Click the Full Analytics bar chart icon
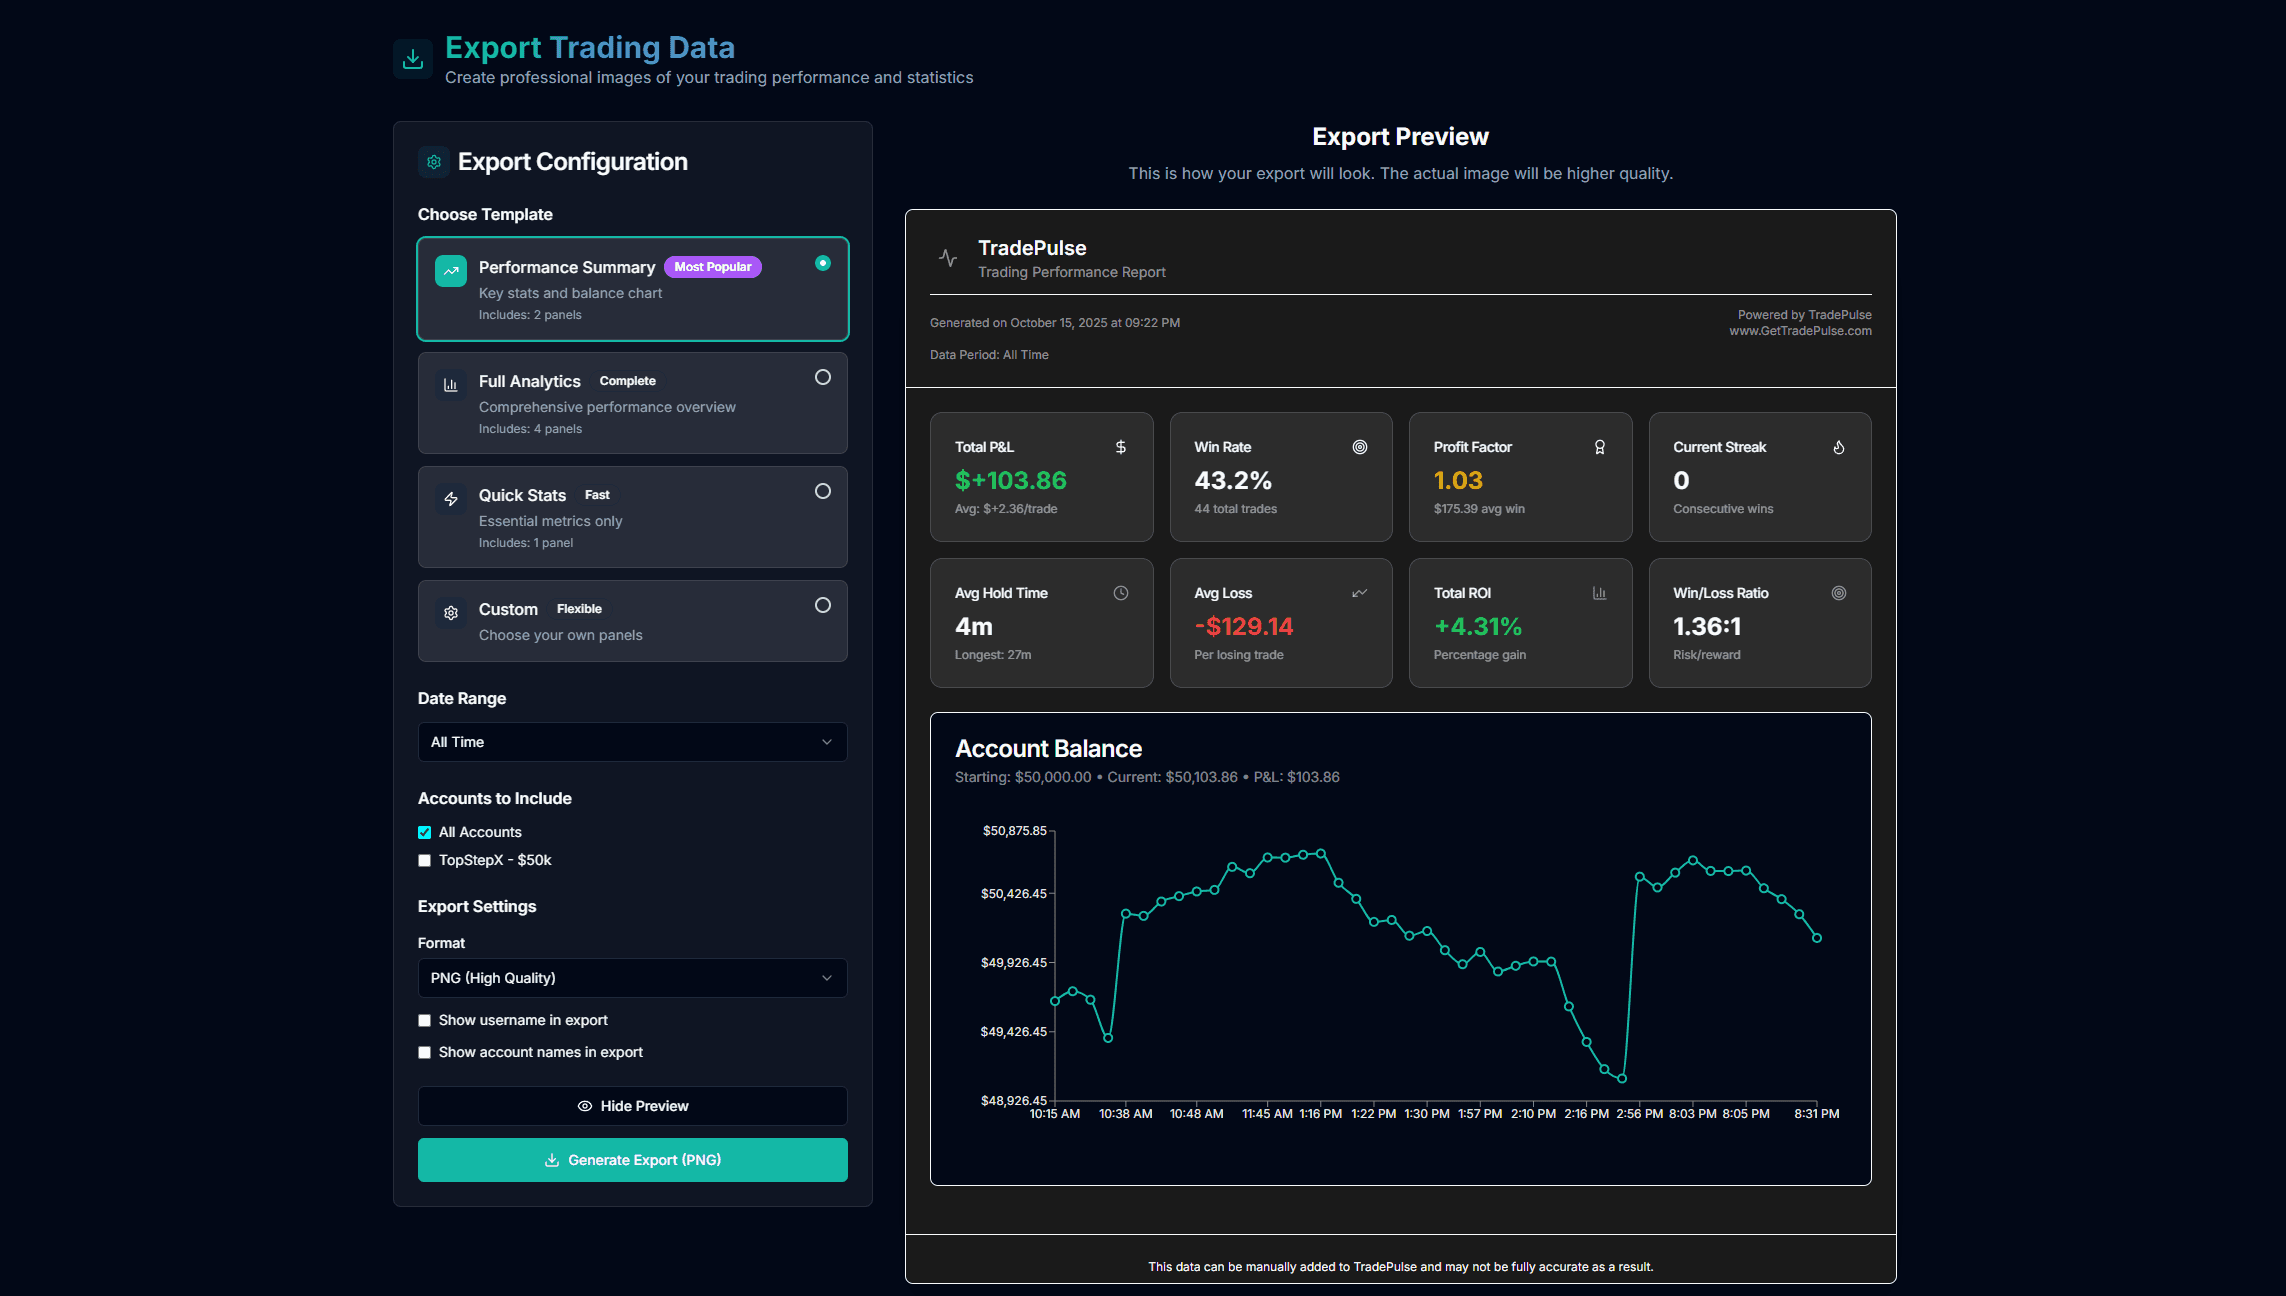 (x=451, y=385)
